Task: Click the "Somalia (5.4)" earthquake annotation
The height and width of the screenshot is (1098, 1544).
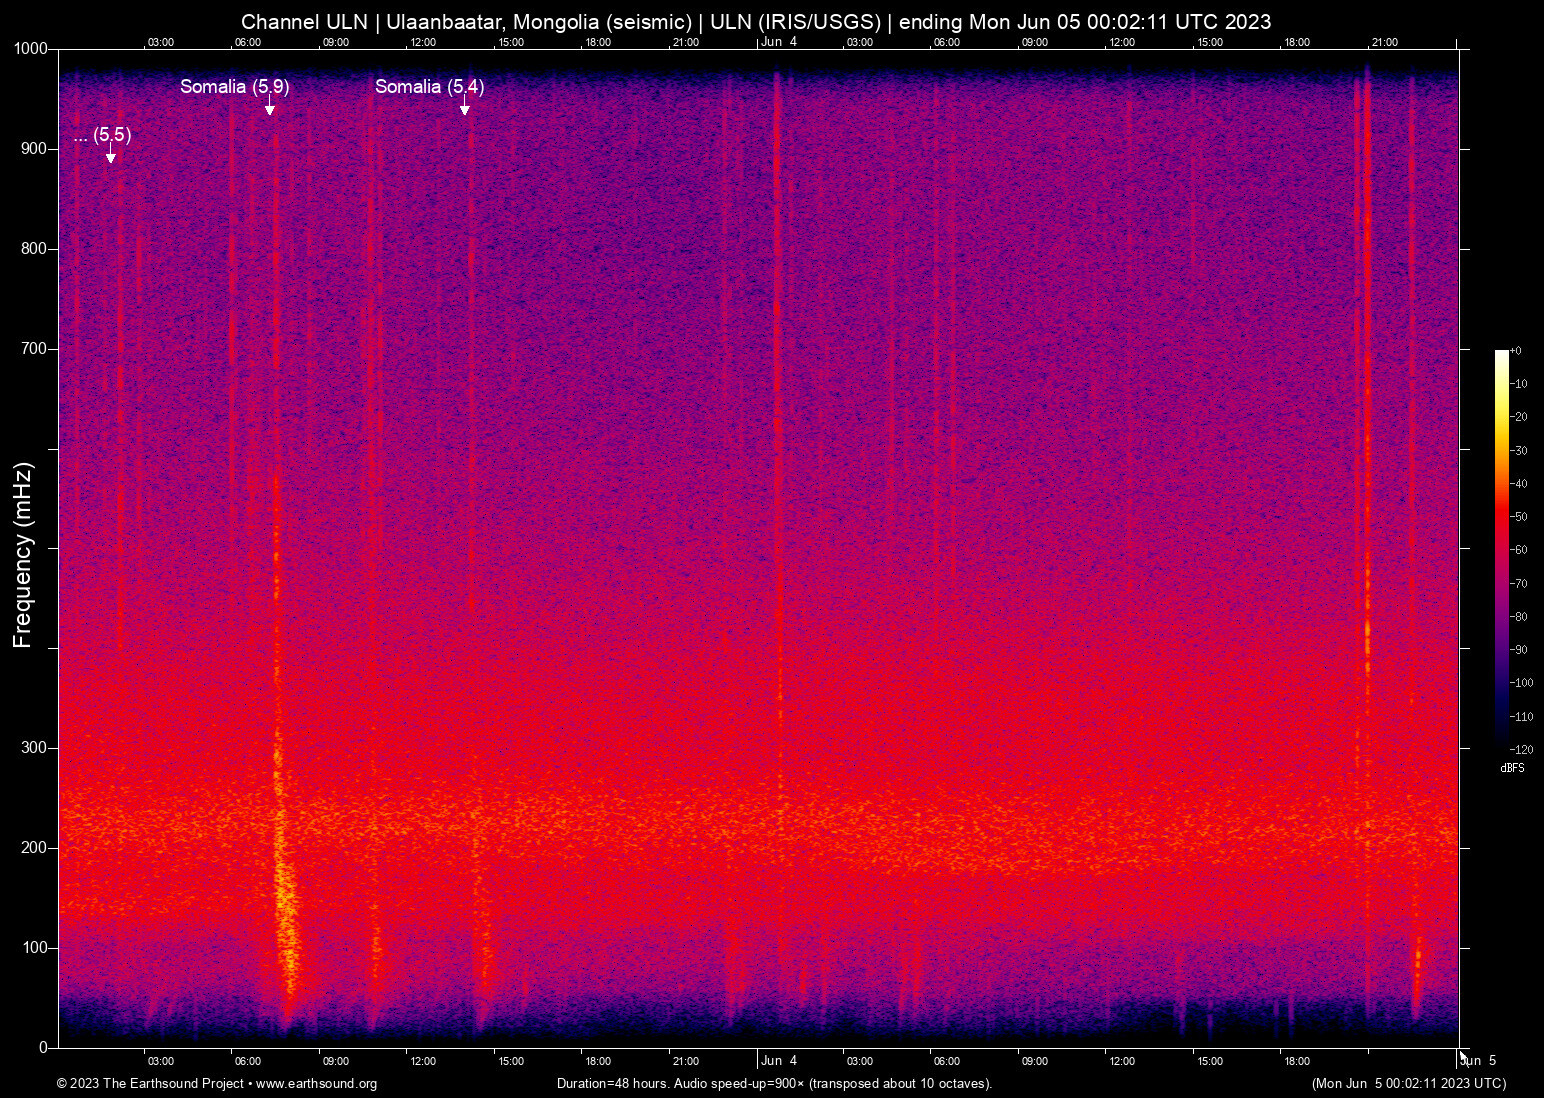Action: coord(430,87)
